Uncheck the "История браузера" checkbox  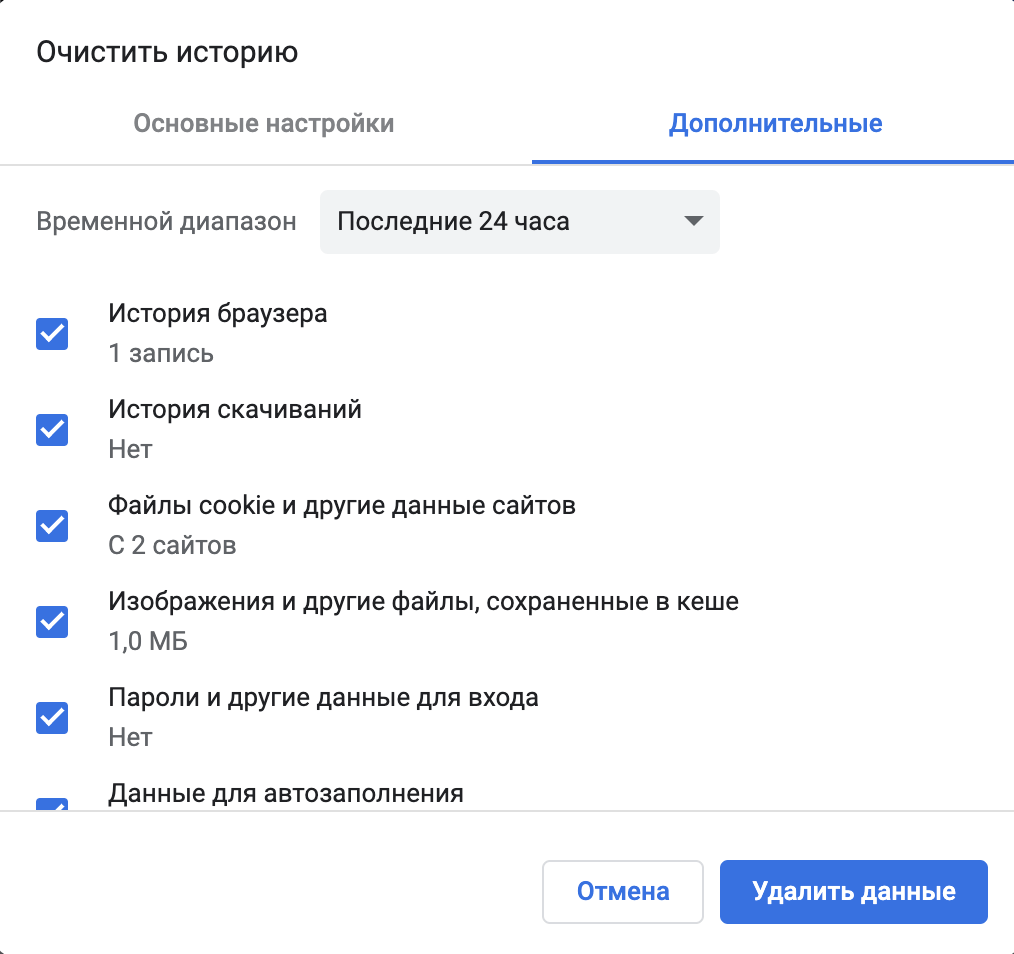[51, 333]
